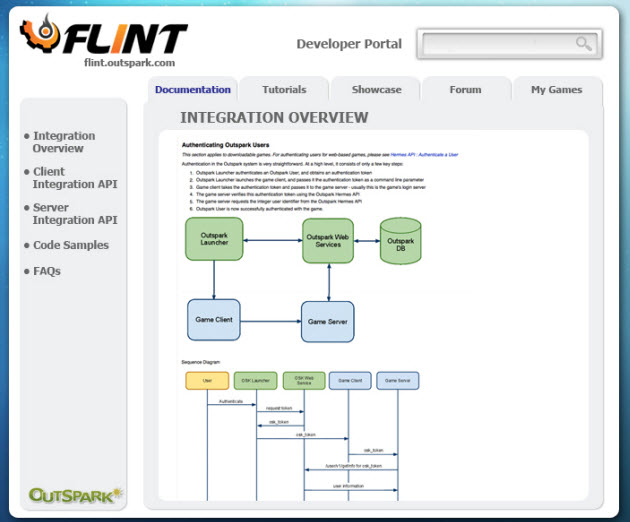Screen dimensions: 630x522
Task: Click the Authenticating Outspark Users heading
Action: (225, 145)
